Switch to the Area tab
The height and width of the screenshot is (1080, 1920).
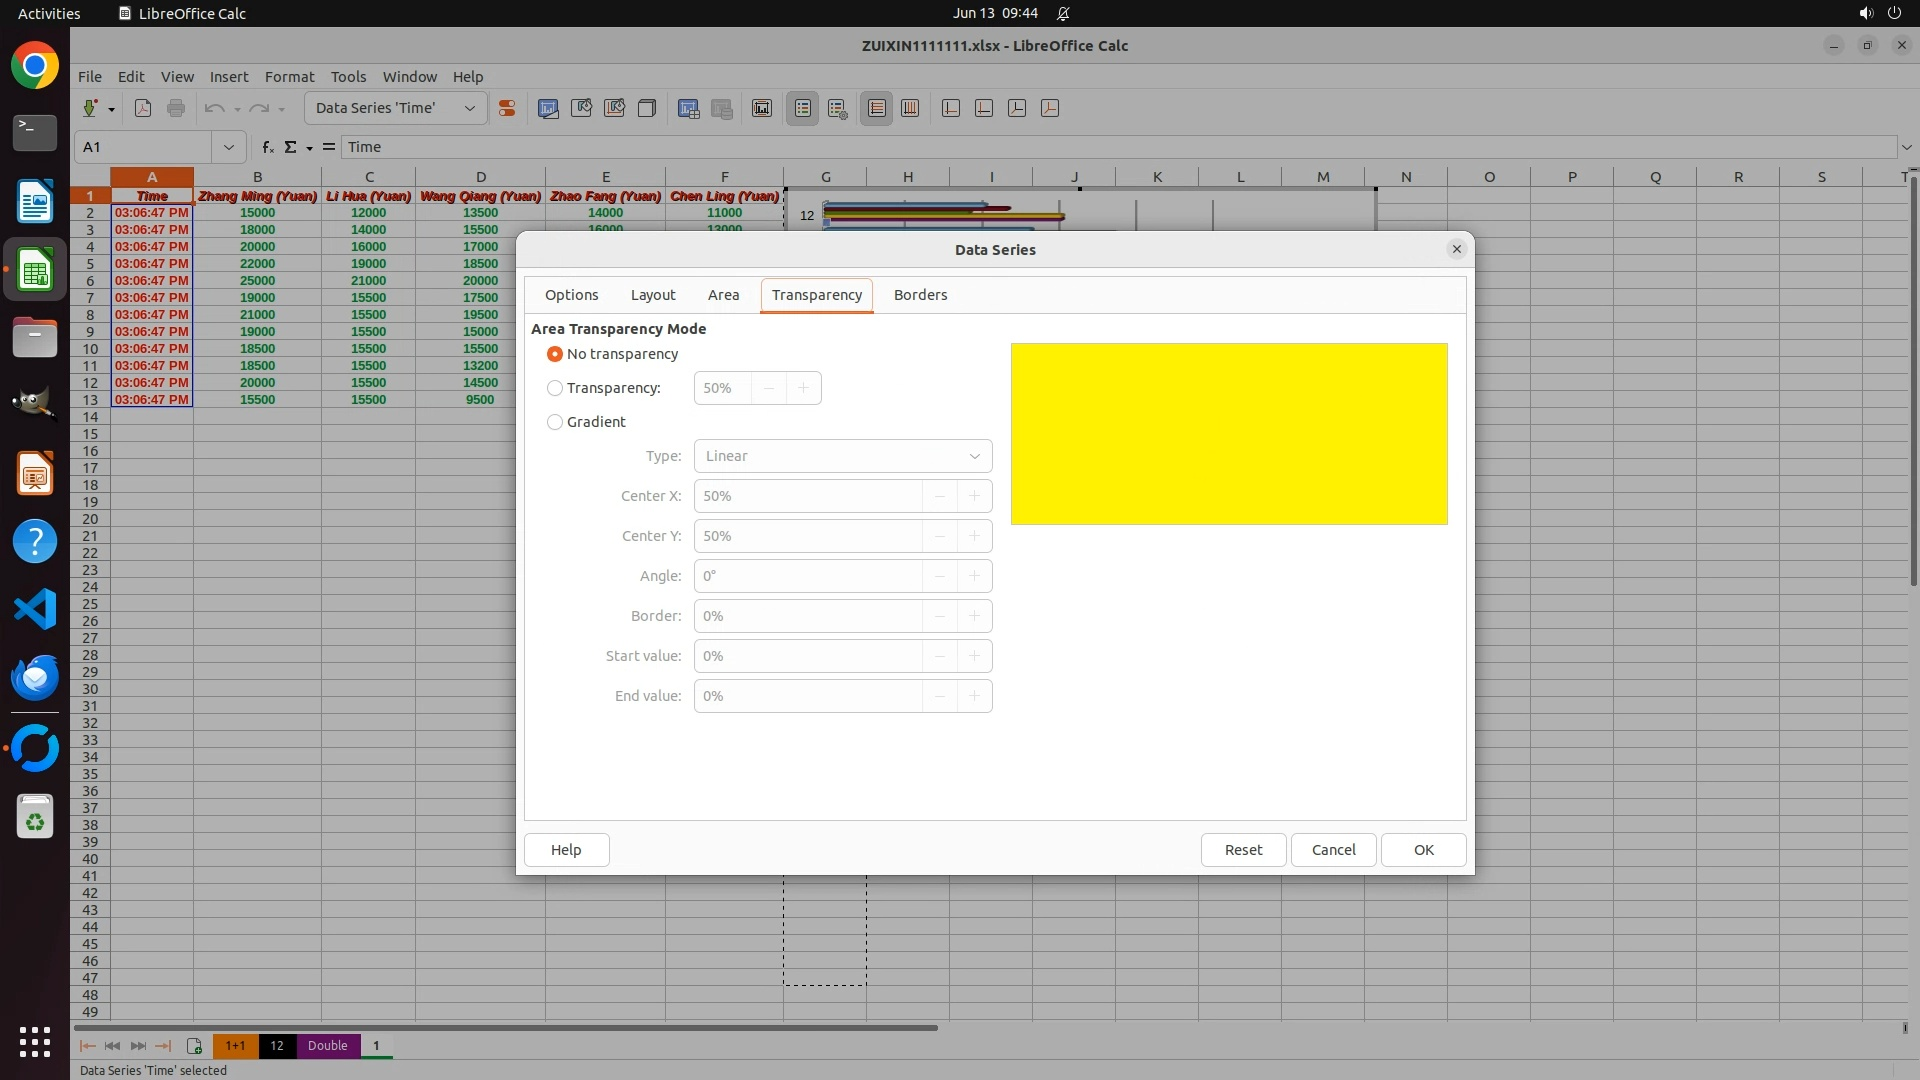723,295
